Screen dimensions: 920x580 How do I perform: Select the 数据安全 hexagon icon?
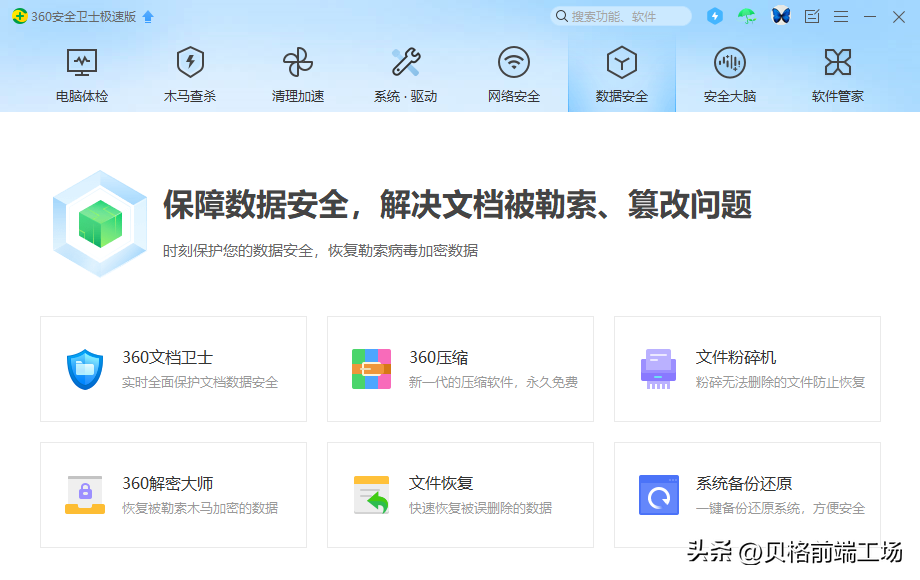click(622, 62)
